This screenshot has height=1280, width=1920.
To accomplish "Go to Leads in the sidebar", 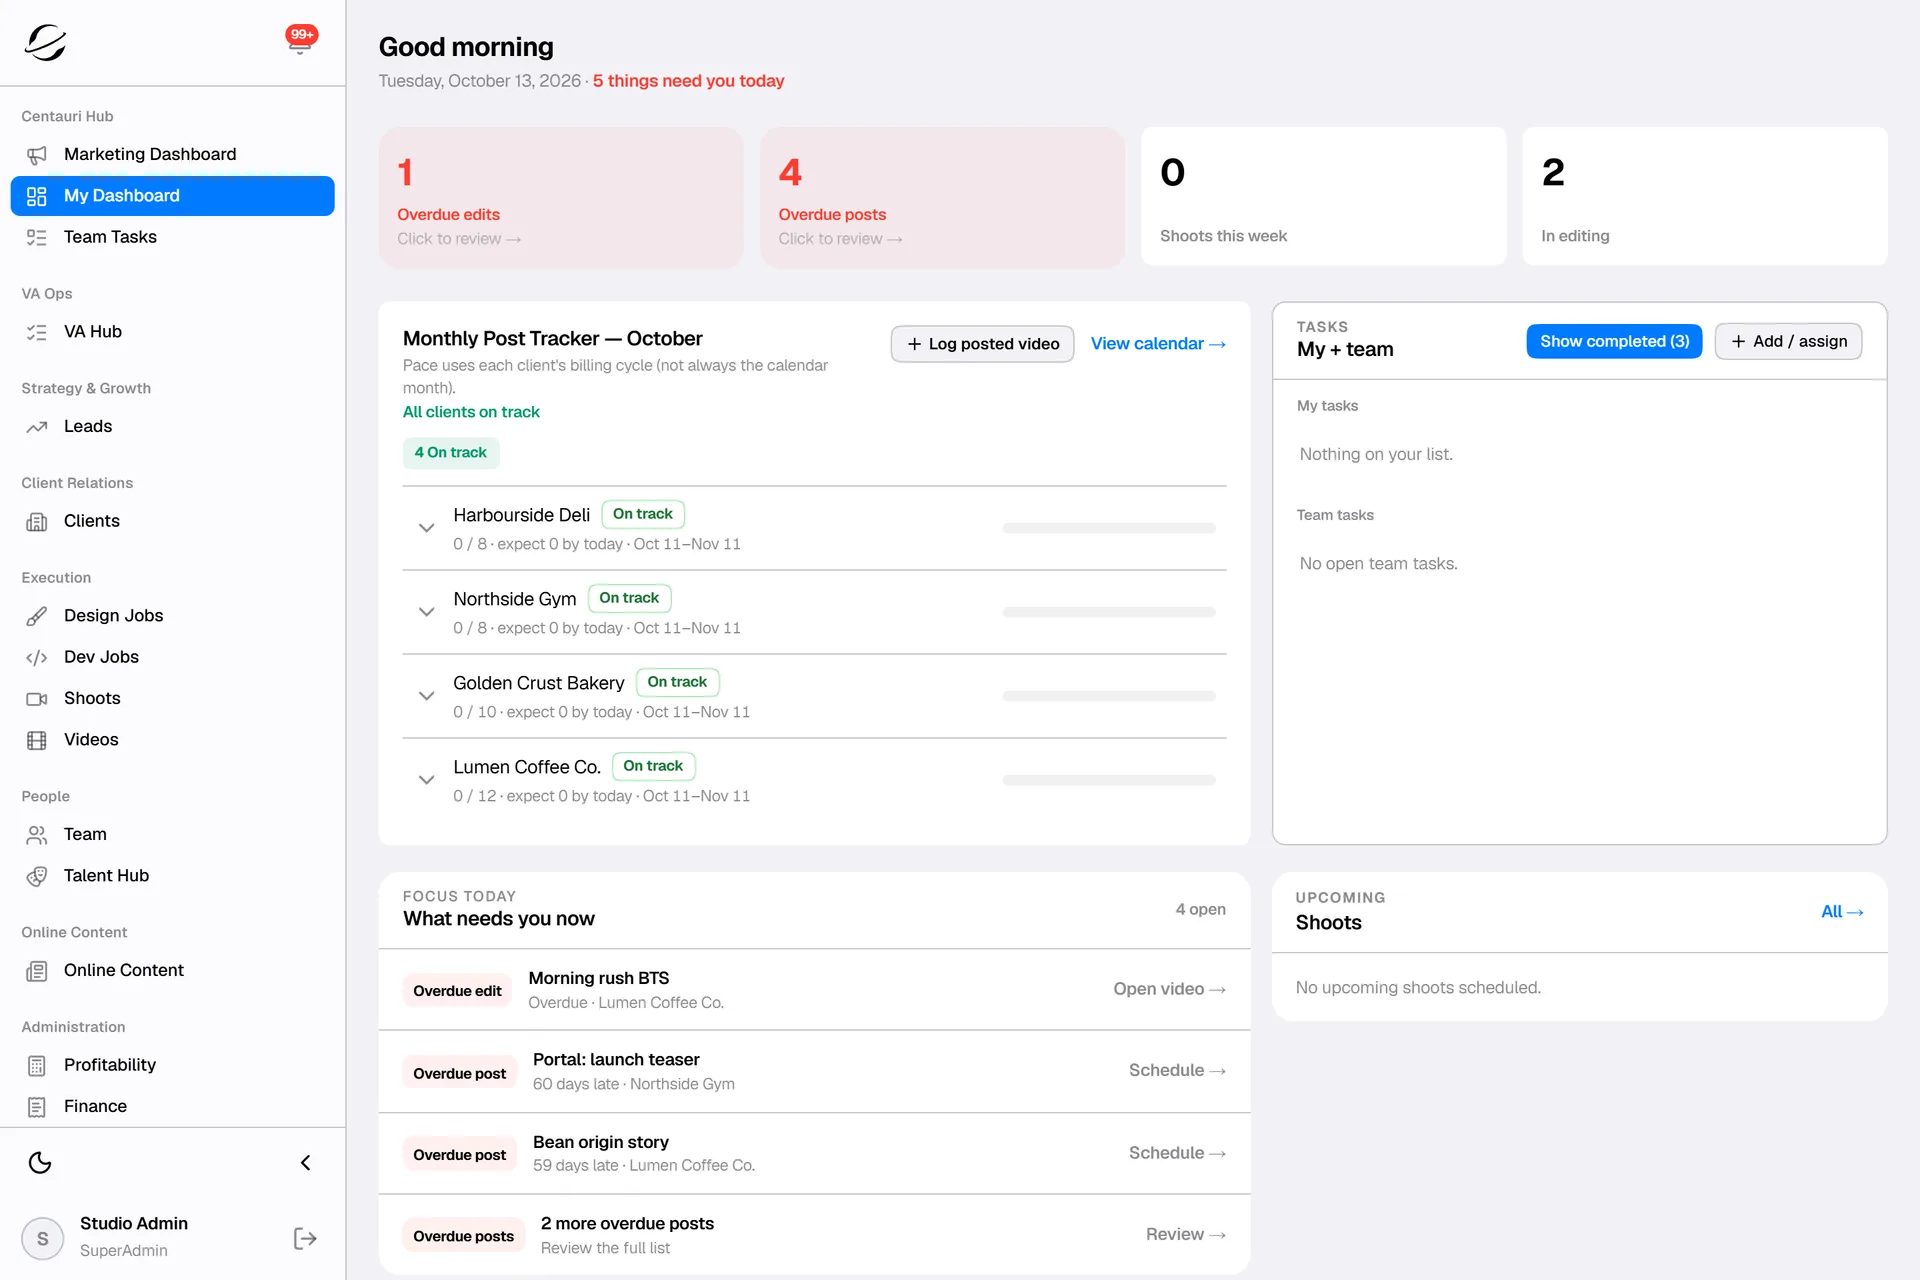I will pyautogui.click(x=172, y=426).
